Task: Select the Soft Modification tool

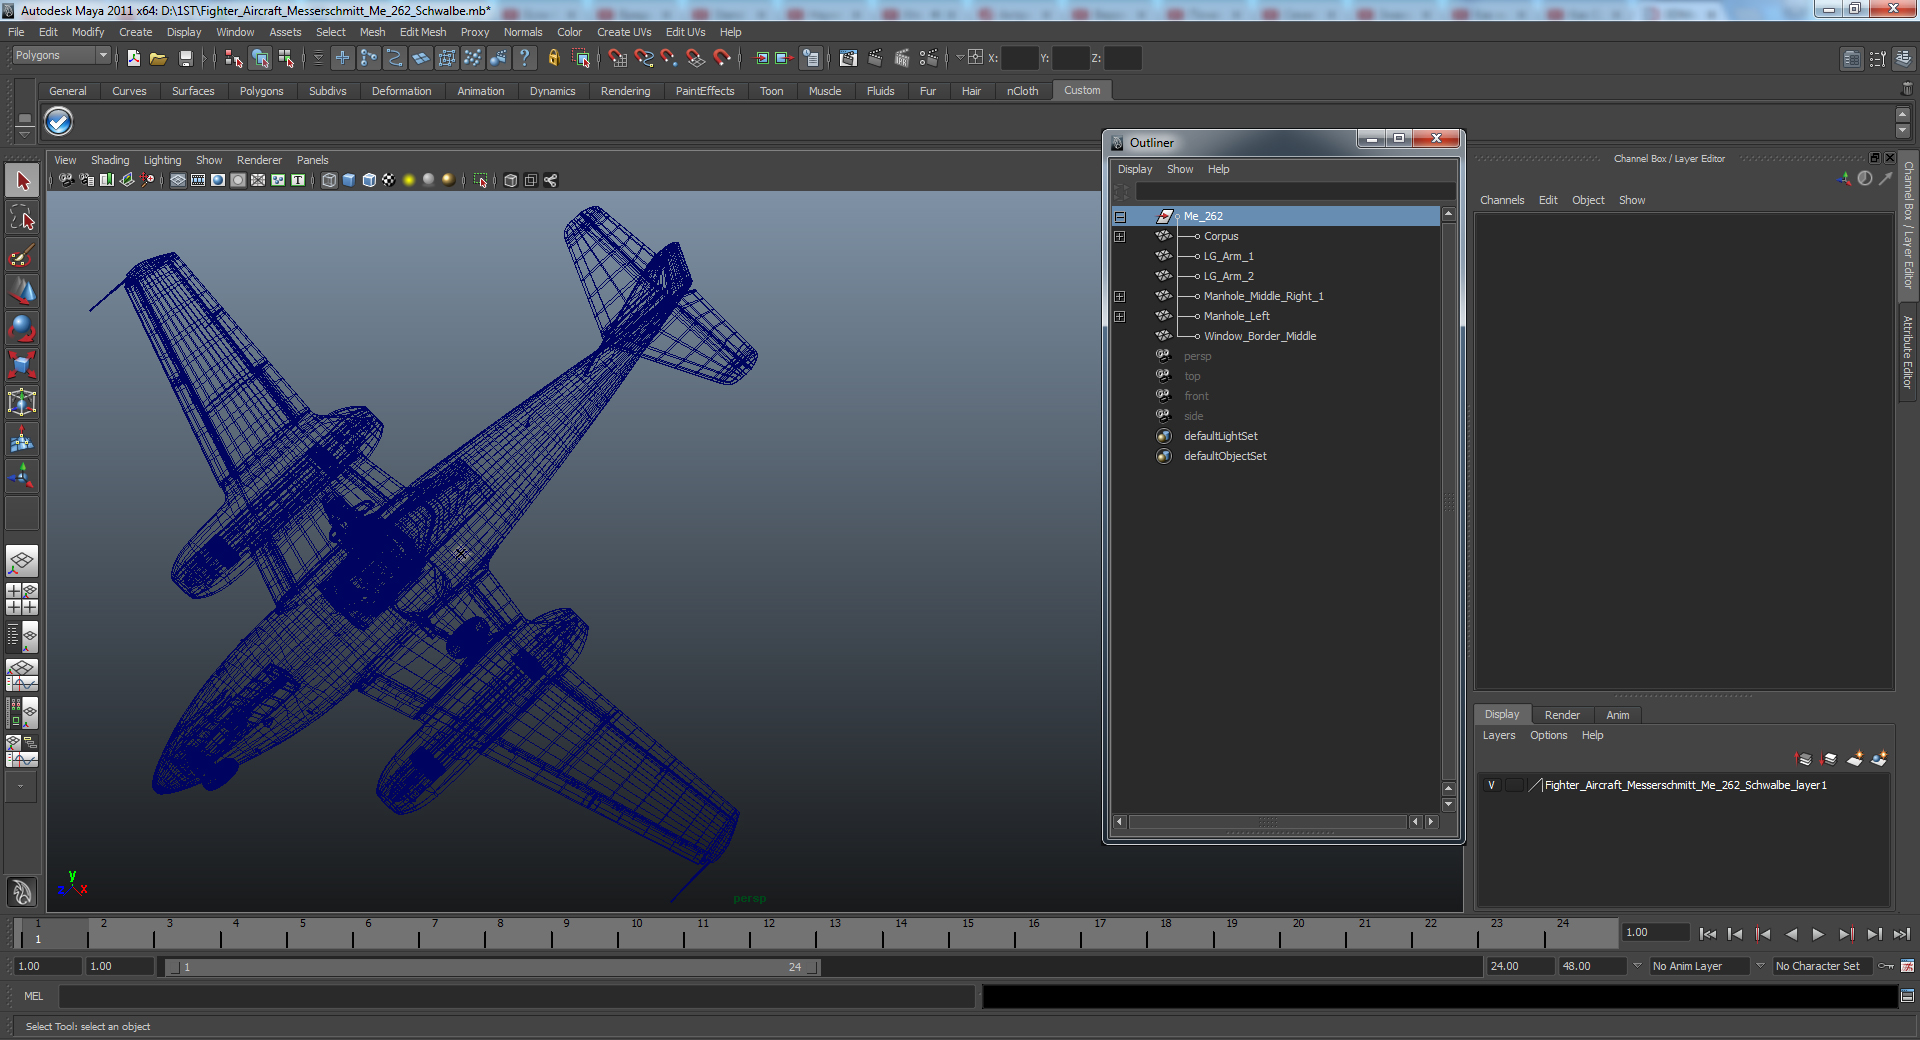Action: click(22, 439)
